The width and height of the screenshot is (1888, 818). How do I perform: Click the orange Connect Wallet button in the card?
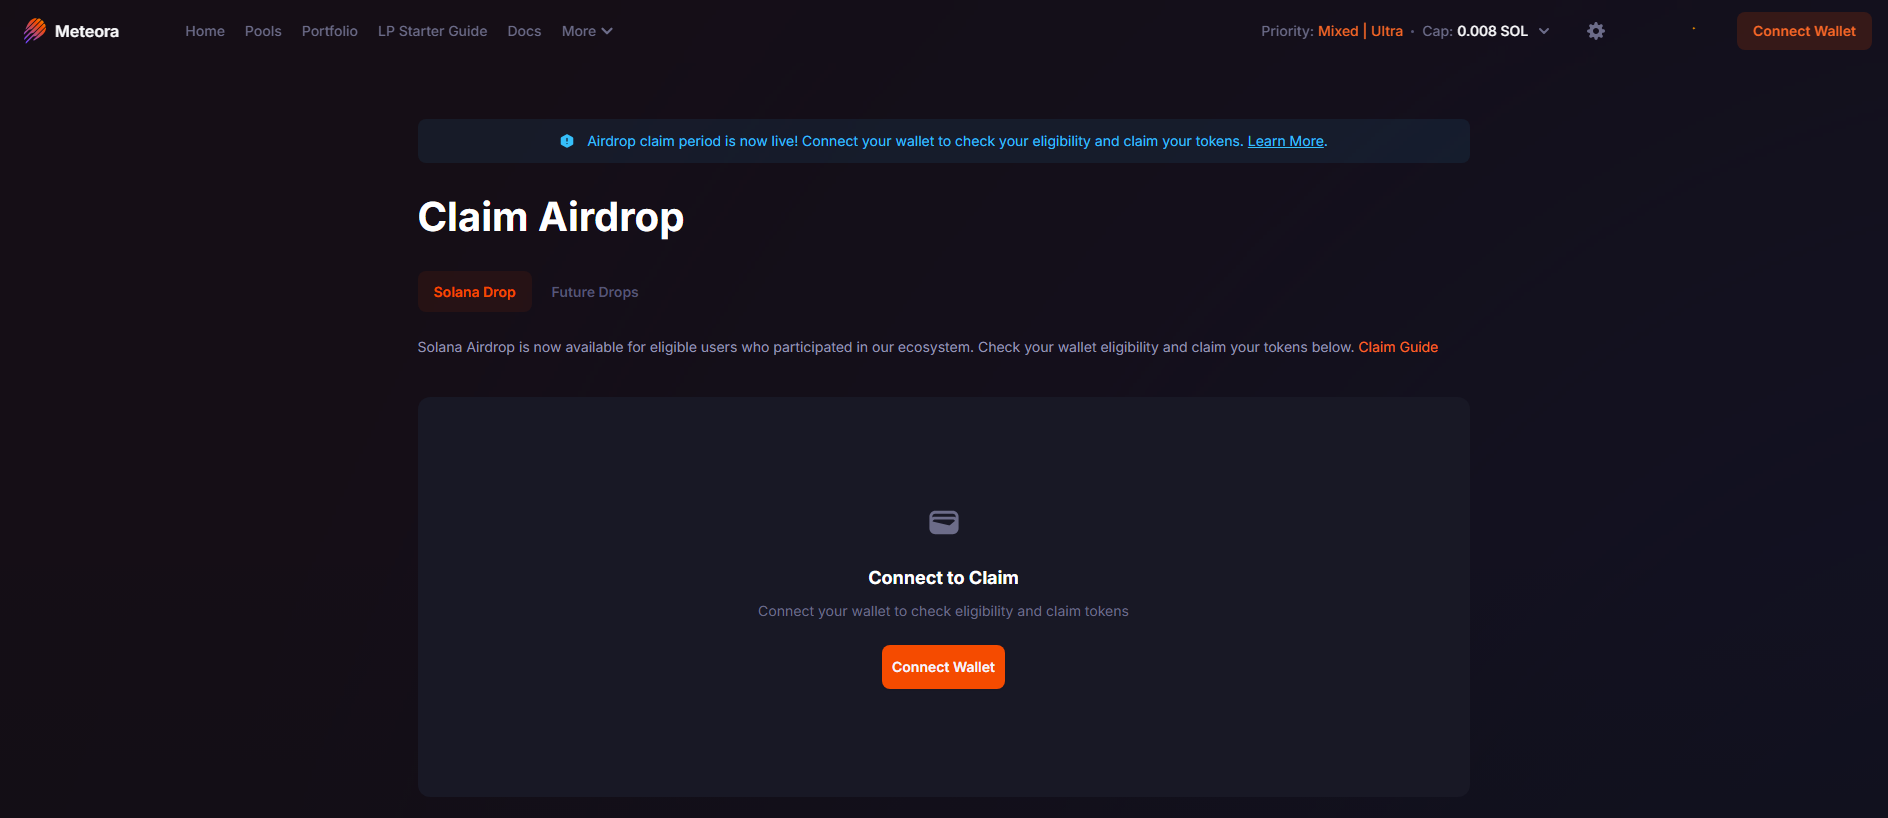click(943, 667)
